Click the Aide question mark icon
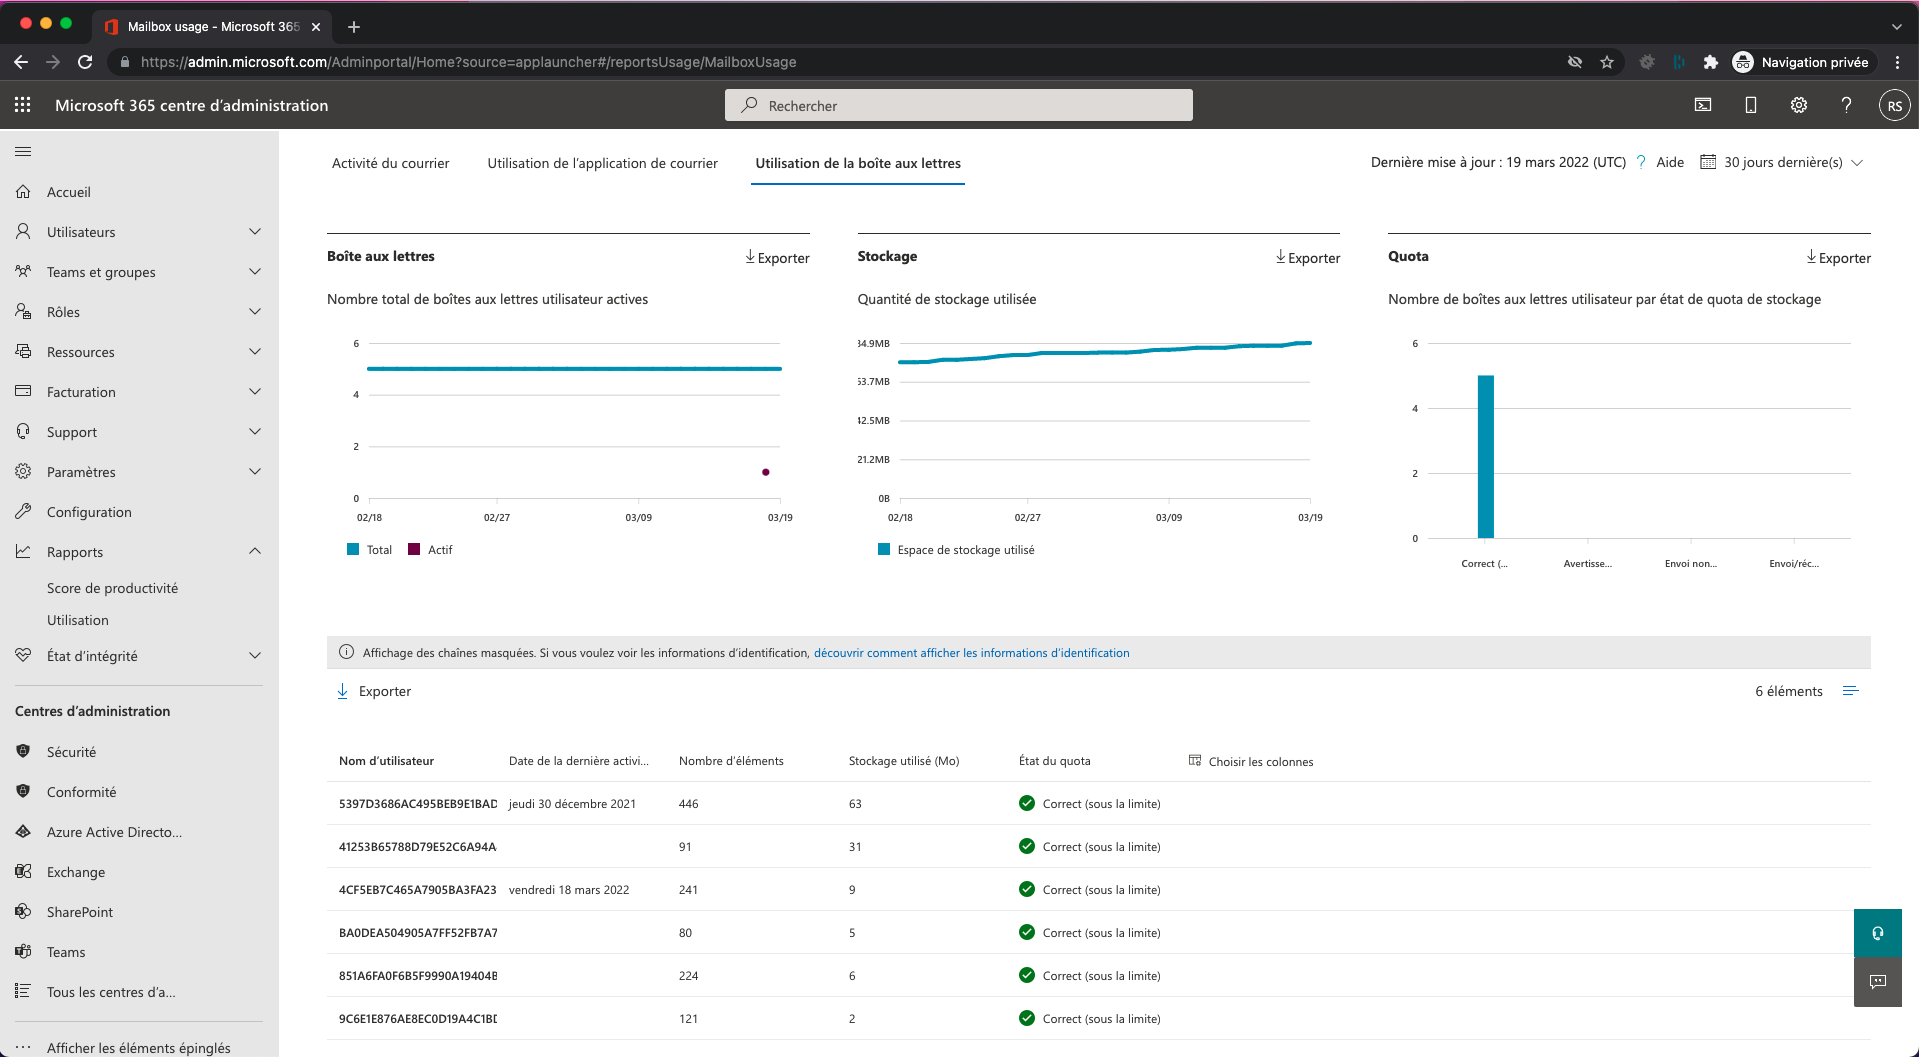This screenshot has height=1057, width=1919. pos(1641,162)
